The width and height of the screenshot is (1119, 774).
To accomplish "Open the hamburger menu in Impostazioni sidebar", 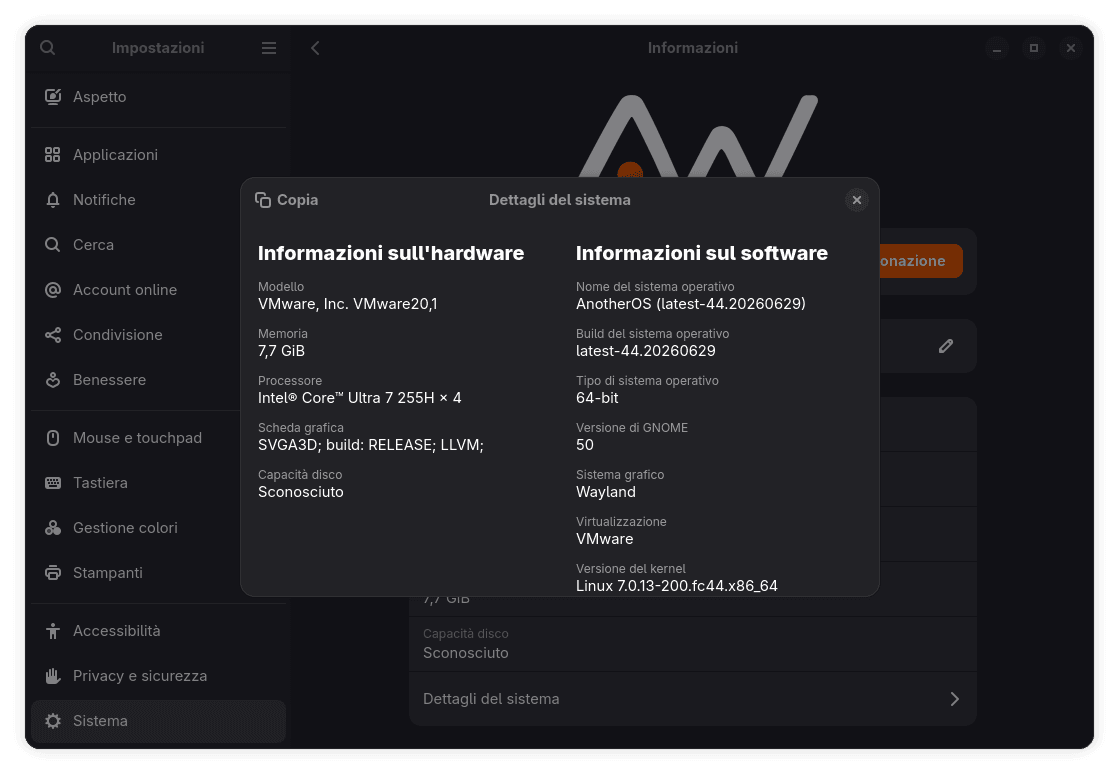I will point(269,48).
